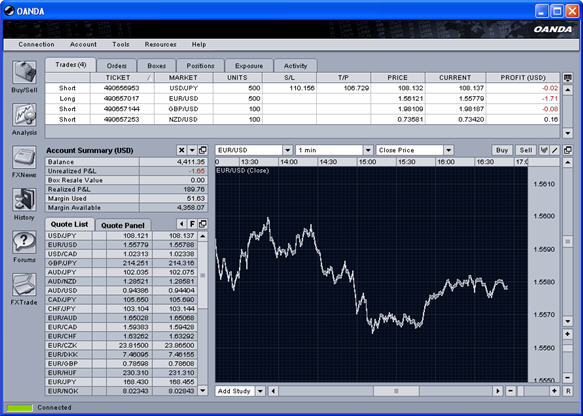Close the Account Summary panel with X

(181, 150)
